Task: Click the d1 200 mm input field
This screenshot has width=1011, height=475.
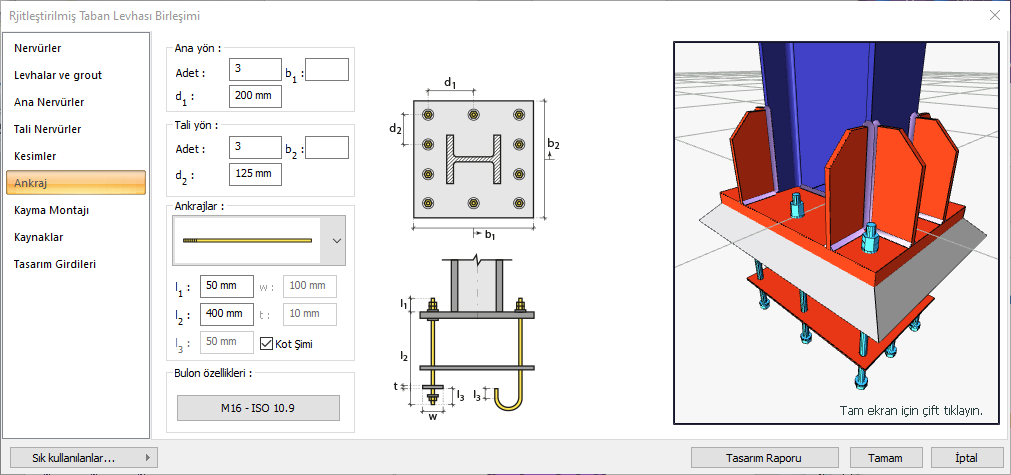Action: pyautogui.click(x=255, y=97)
